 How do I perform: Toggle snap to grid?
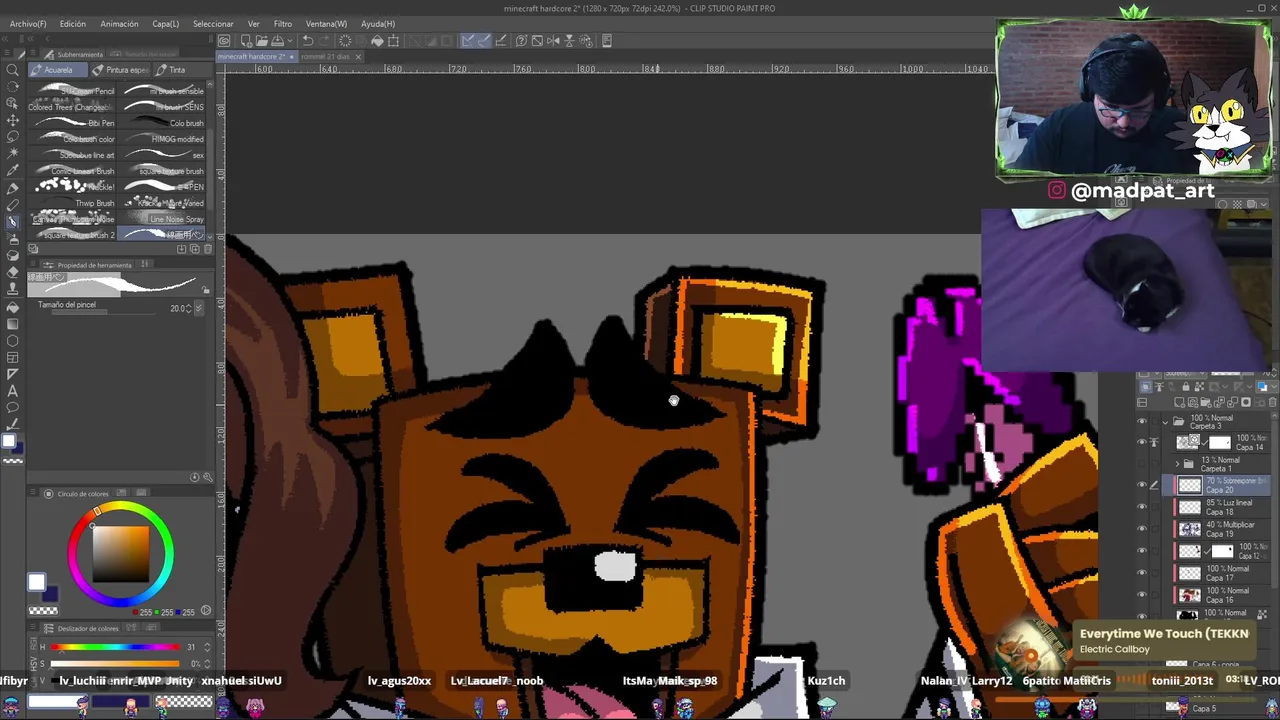click(x=500, y=41)
